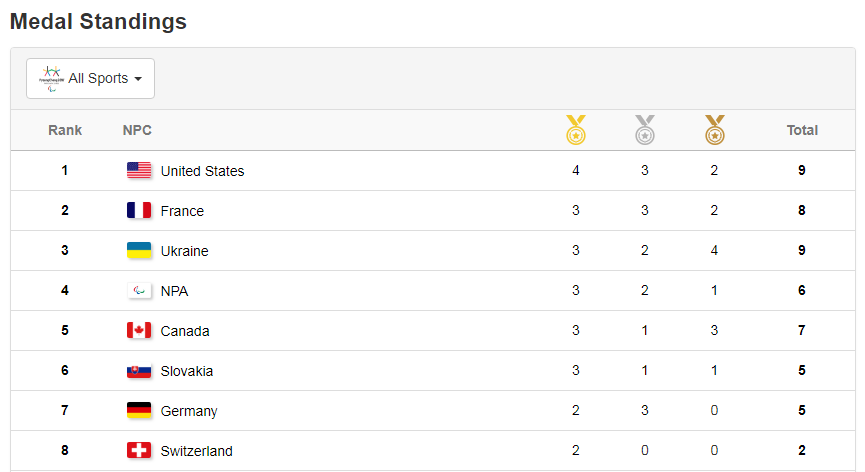The height and width of the screenshot is (472, 865).
Task: Click the Ukraine flag icon
Action: 139,251
